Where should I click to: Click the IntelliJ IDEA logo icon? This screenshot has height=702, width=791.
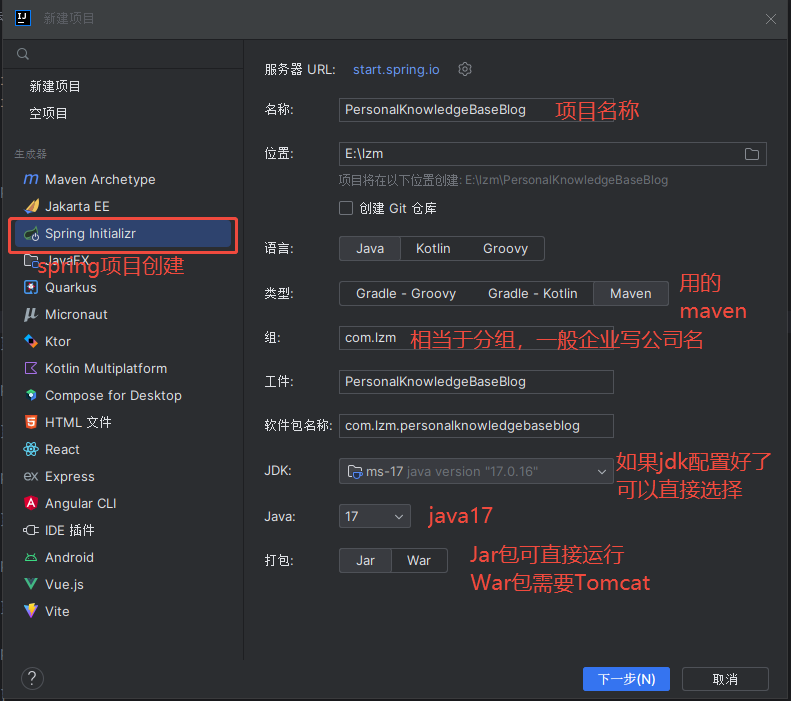[x=23, y=18]
